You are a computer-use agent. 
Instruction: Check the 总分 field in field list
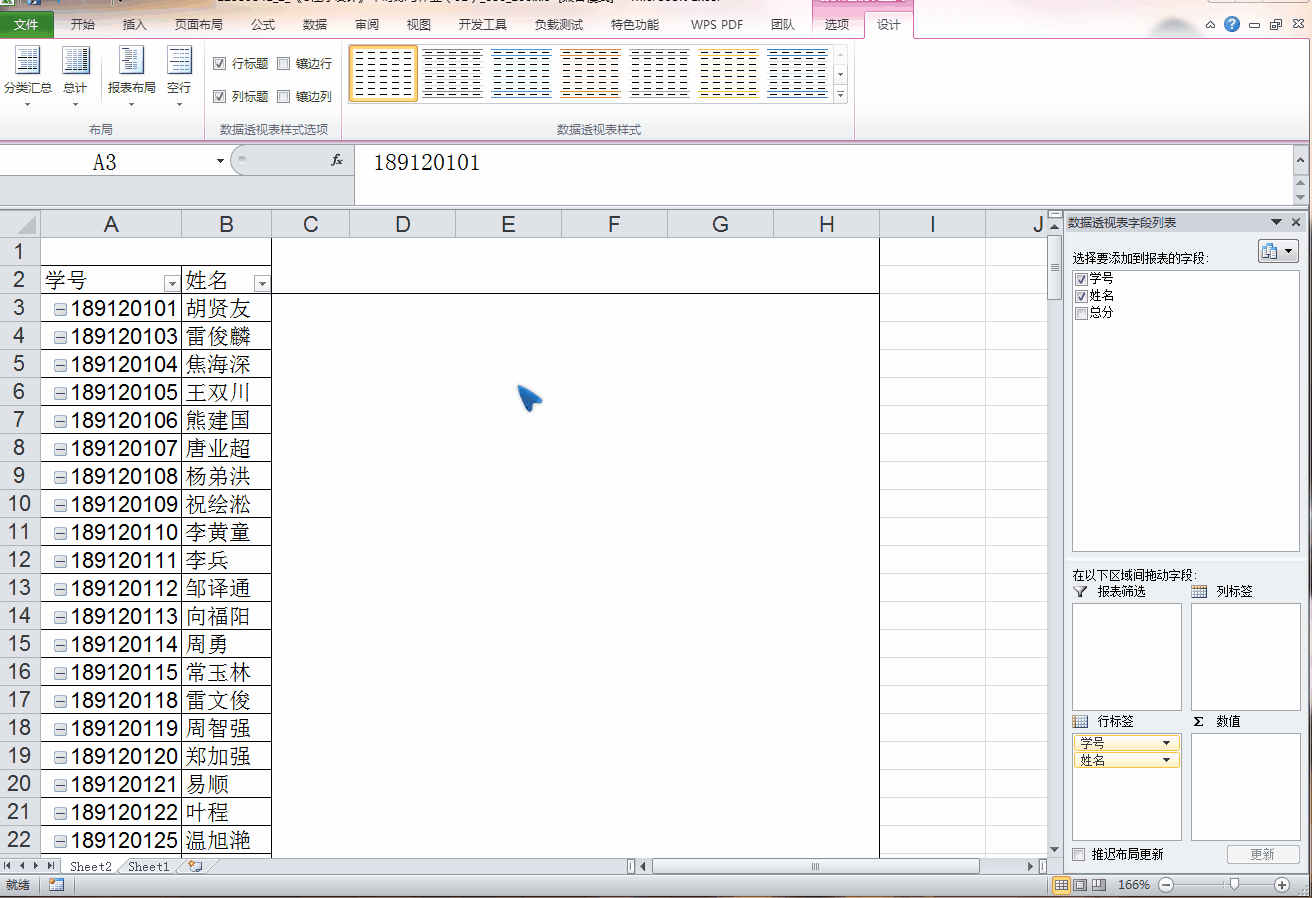tap(1081, 313)
